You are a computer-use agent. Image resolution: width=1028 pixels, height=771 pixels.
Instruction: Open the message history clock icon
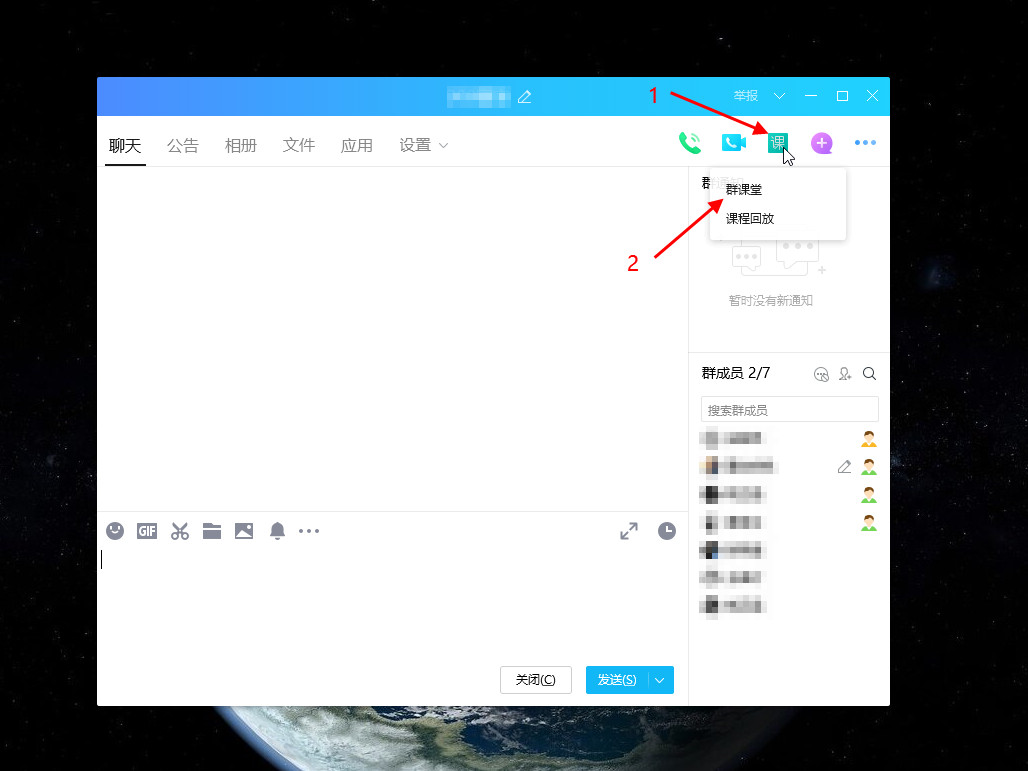[x=667, y=531]
